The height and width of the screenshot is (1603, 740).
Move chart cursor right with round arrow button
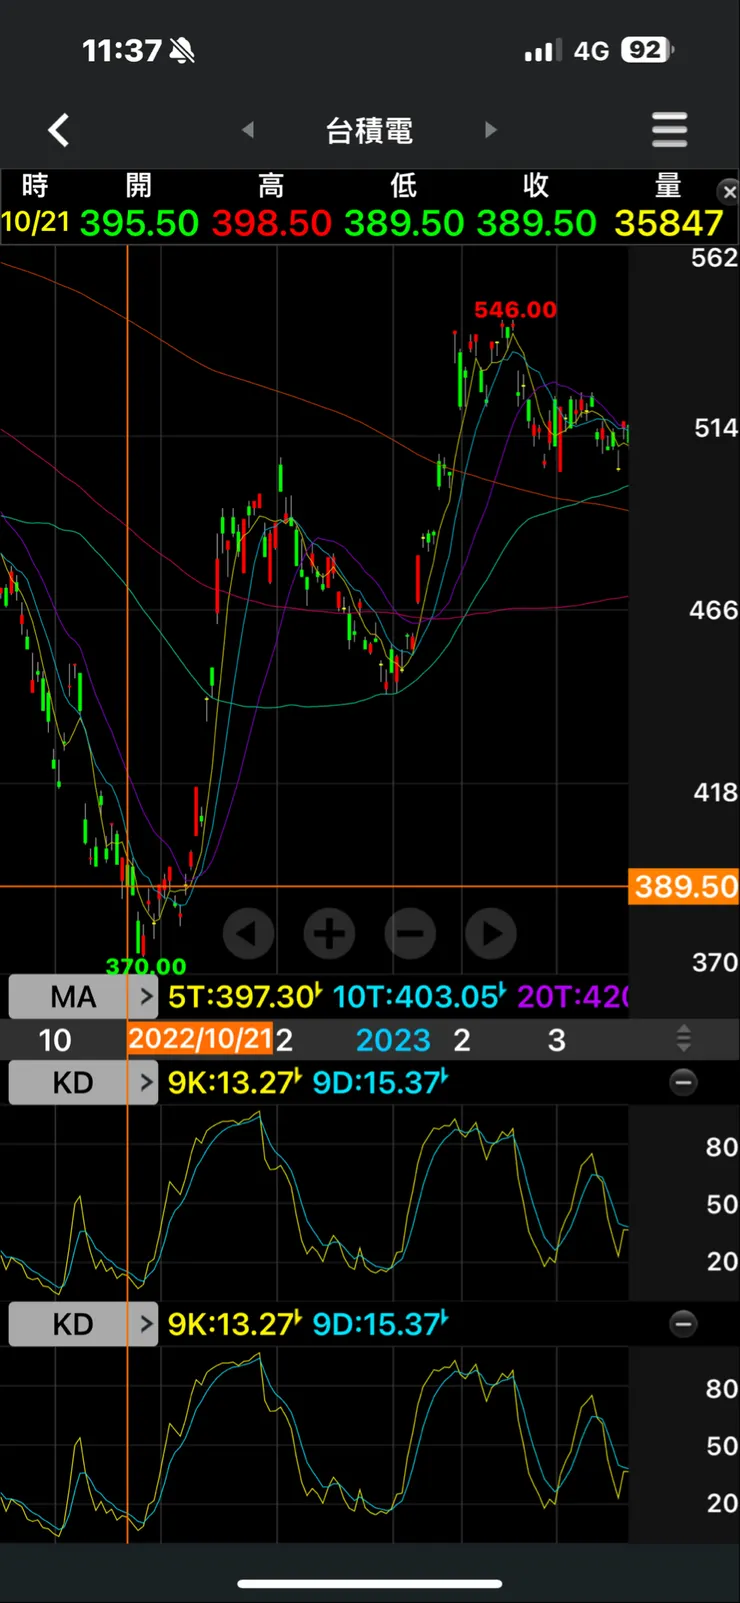491,934
